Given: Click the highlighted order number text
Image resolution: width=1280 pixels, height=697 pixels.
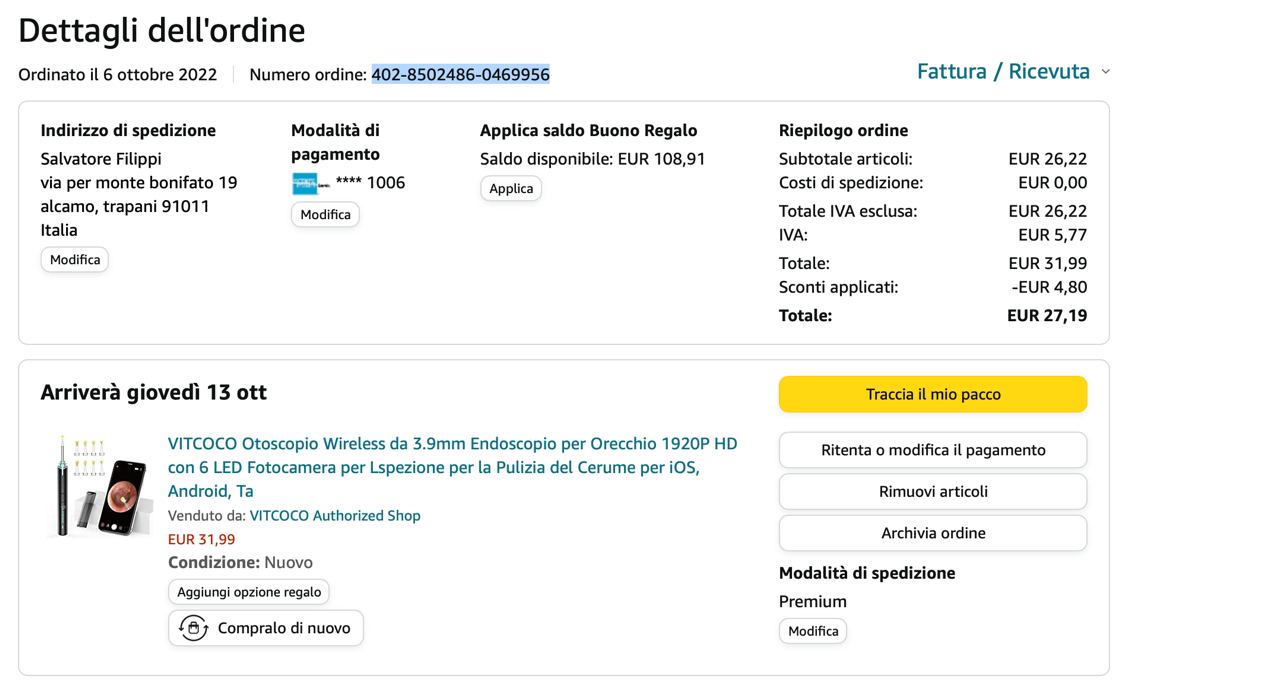Looking at the screenshot, I should tap(461, 74).
